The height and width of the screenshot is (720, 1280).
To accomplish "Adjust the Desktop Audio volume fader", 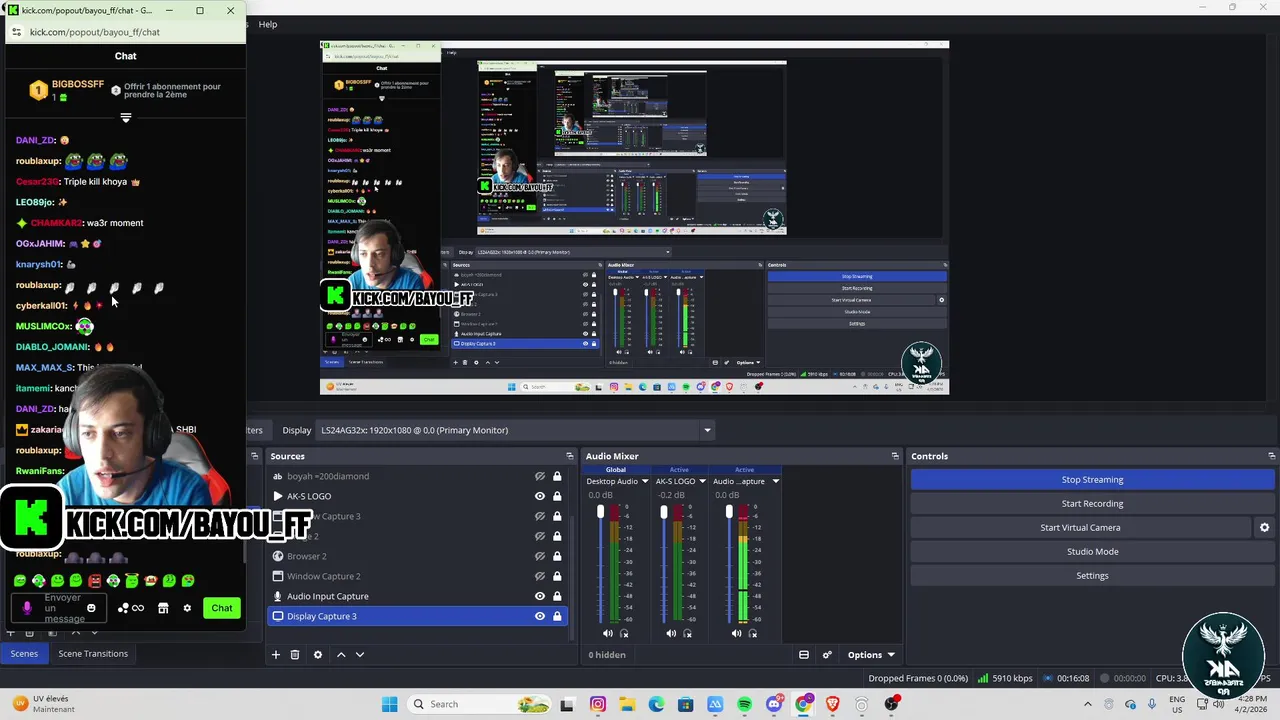I will (x=600, y=512).
